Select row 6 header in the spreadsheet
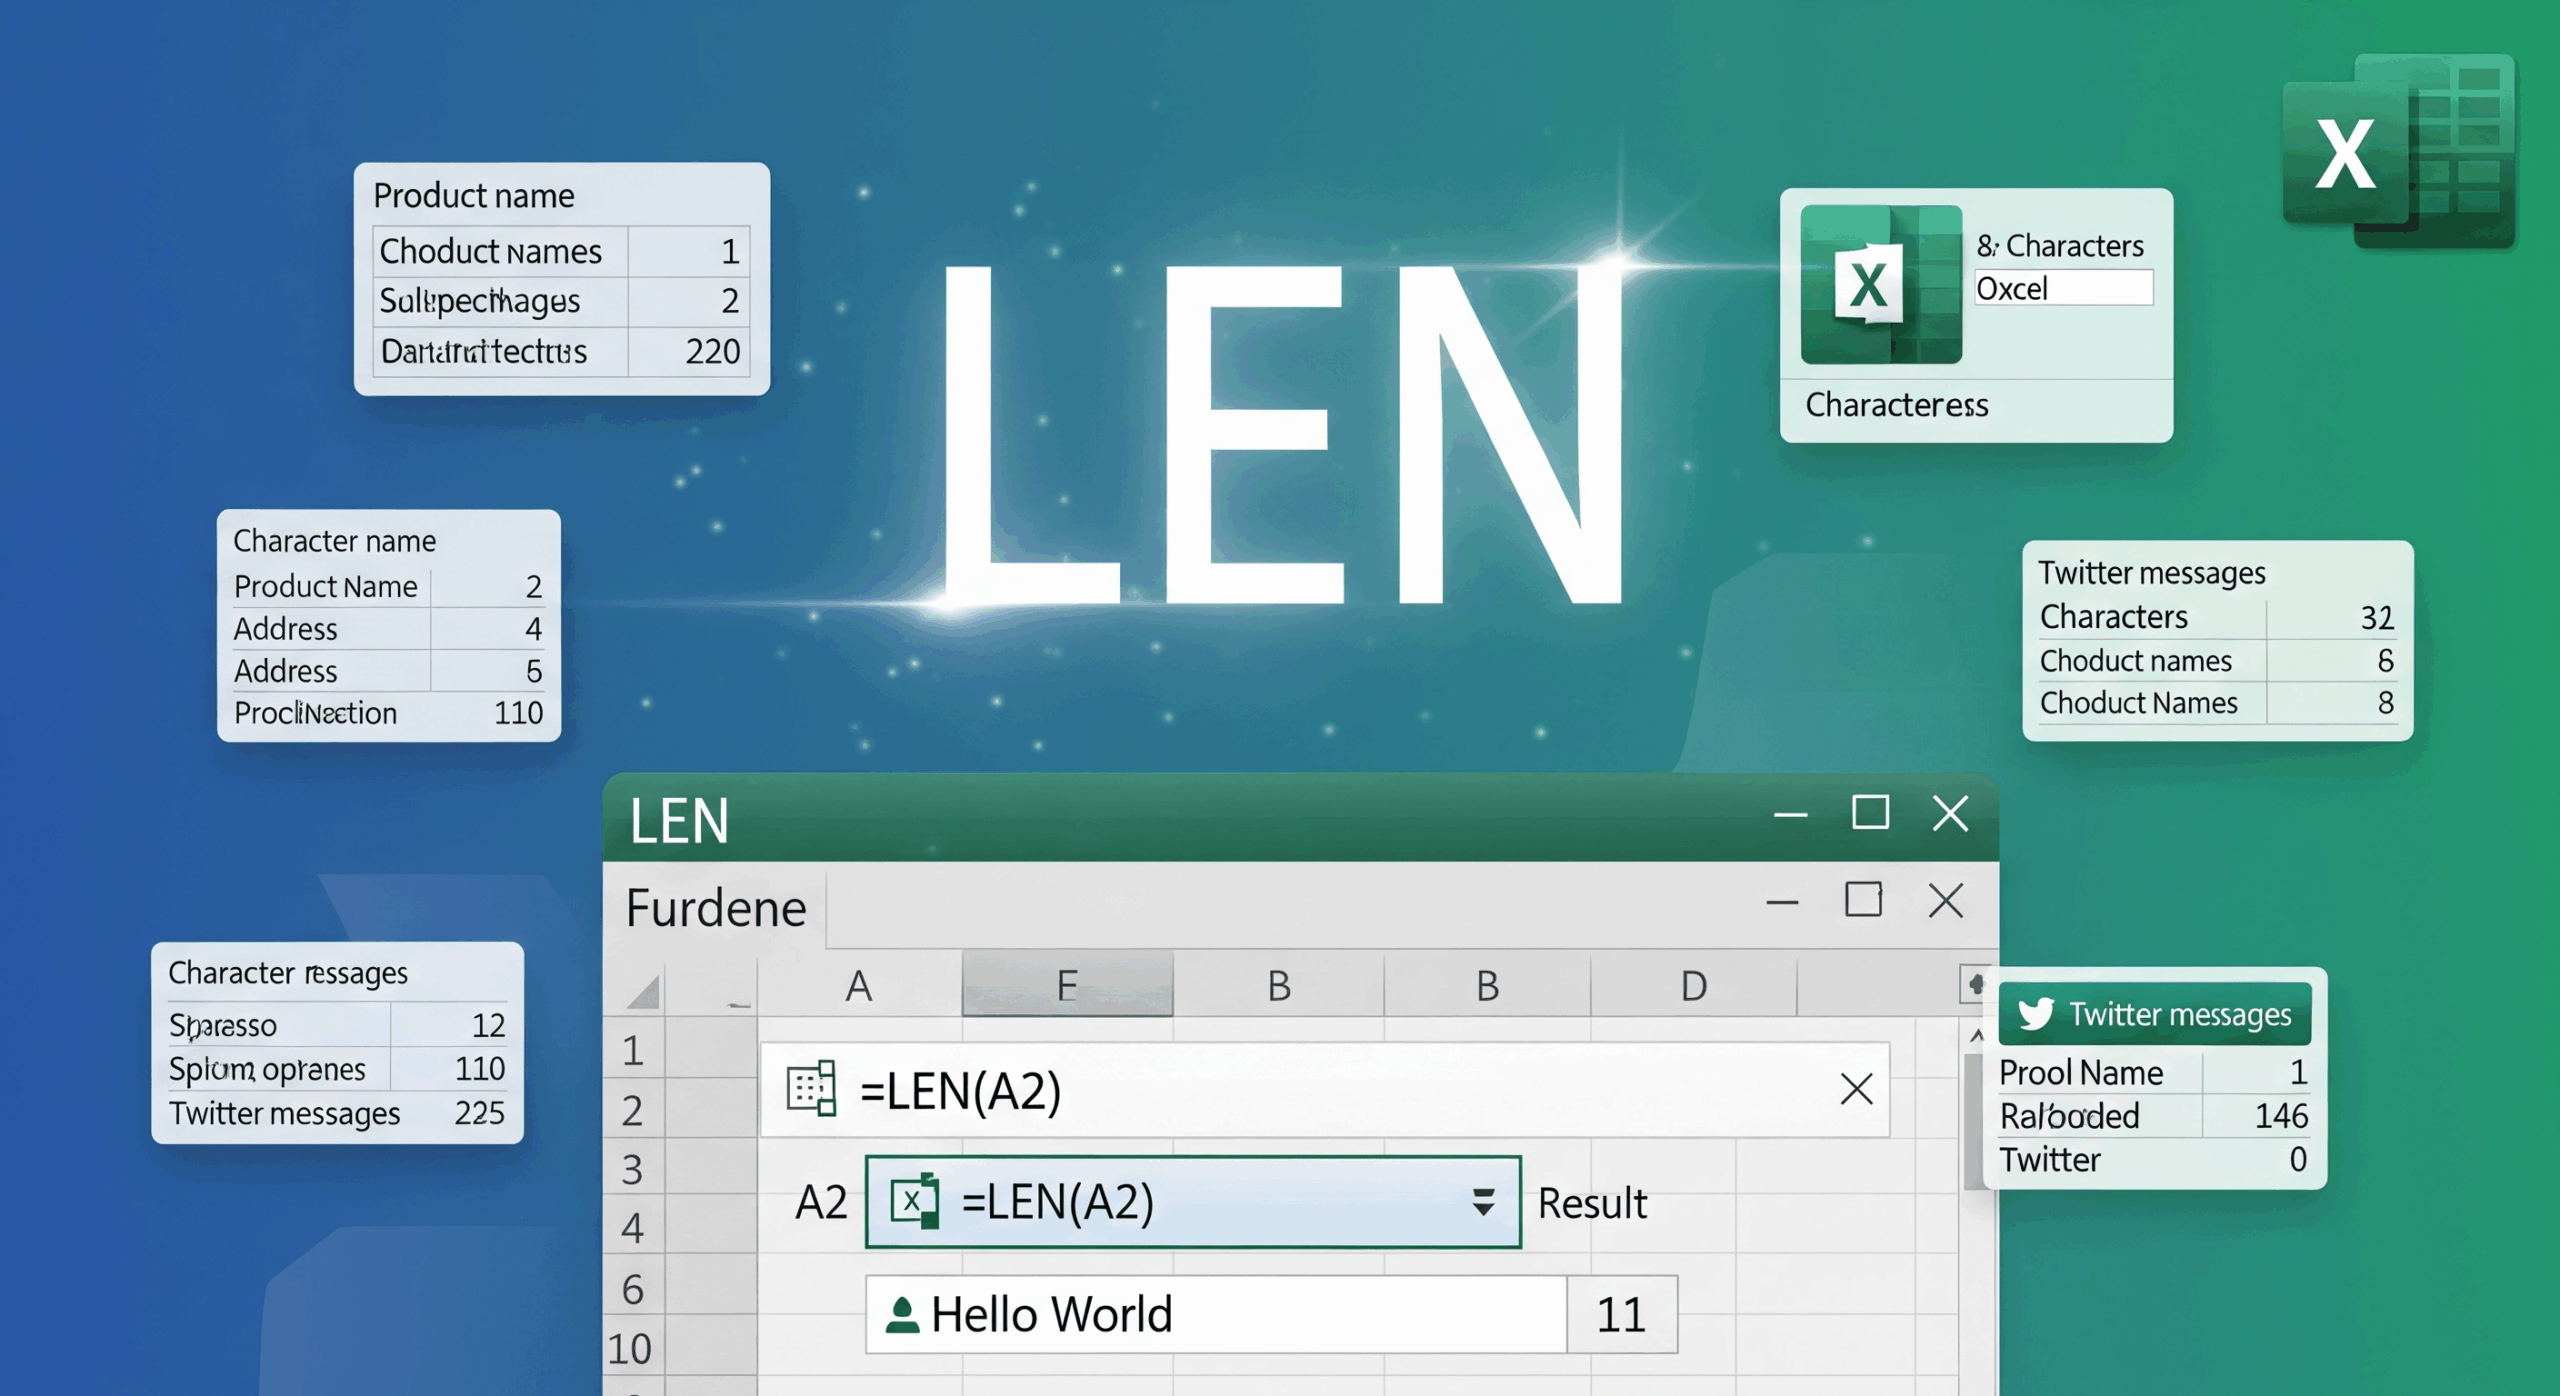 [633, 1290]
